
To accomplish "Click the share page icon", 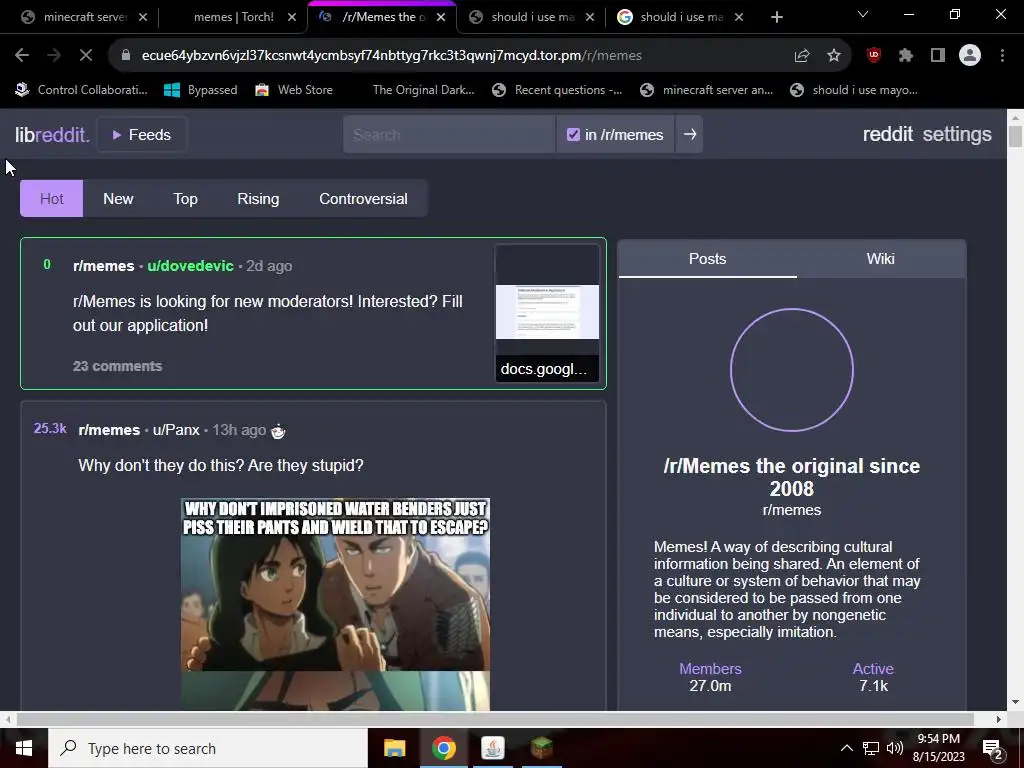I will (x=802, y=56).
